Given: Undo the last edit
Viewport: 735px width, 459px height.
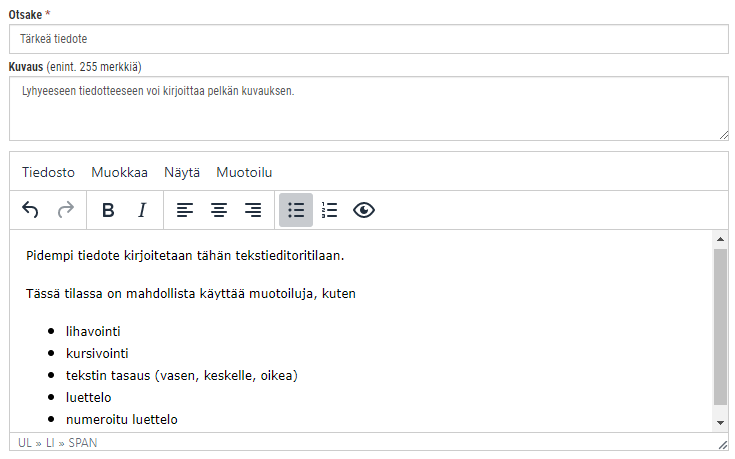Looking at the screenshot, I should [x=30, y=210].
